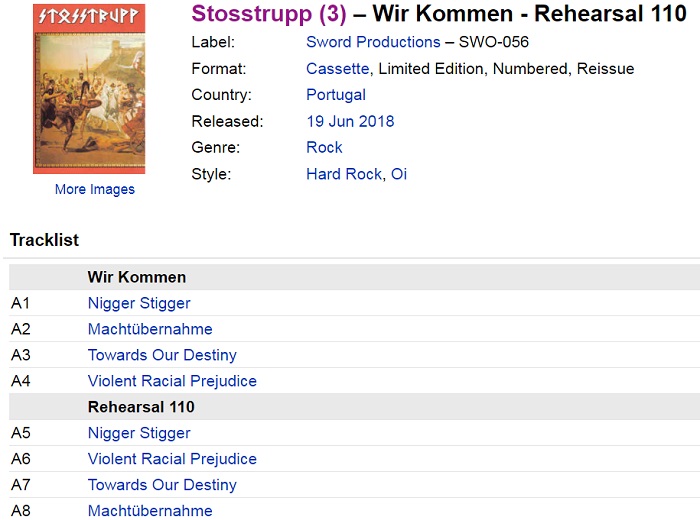Click the Wir Kommen tracklist section heading
Screen dimensions: 700x520
click(x=137, y=277)
